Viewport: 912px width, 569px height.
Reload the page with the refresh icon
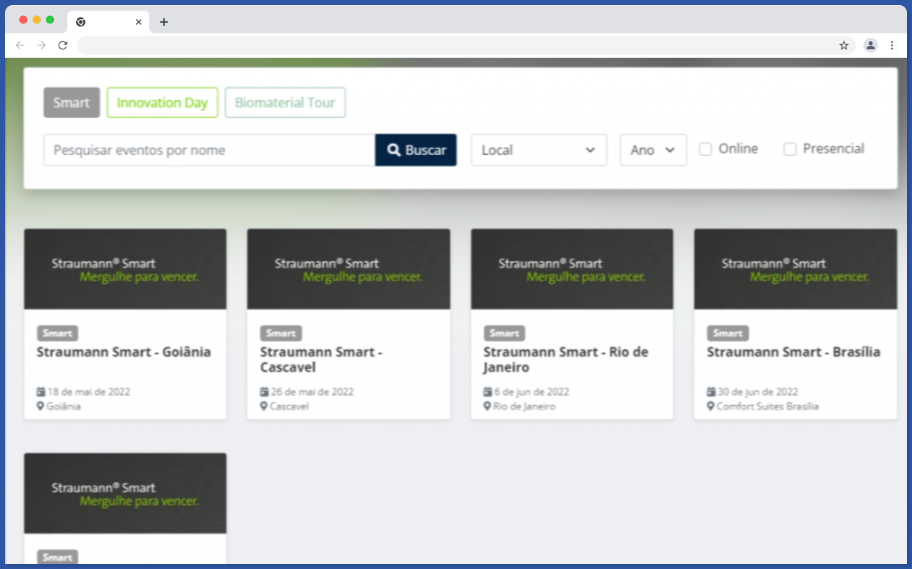tap(63, 45)
